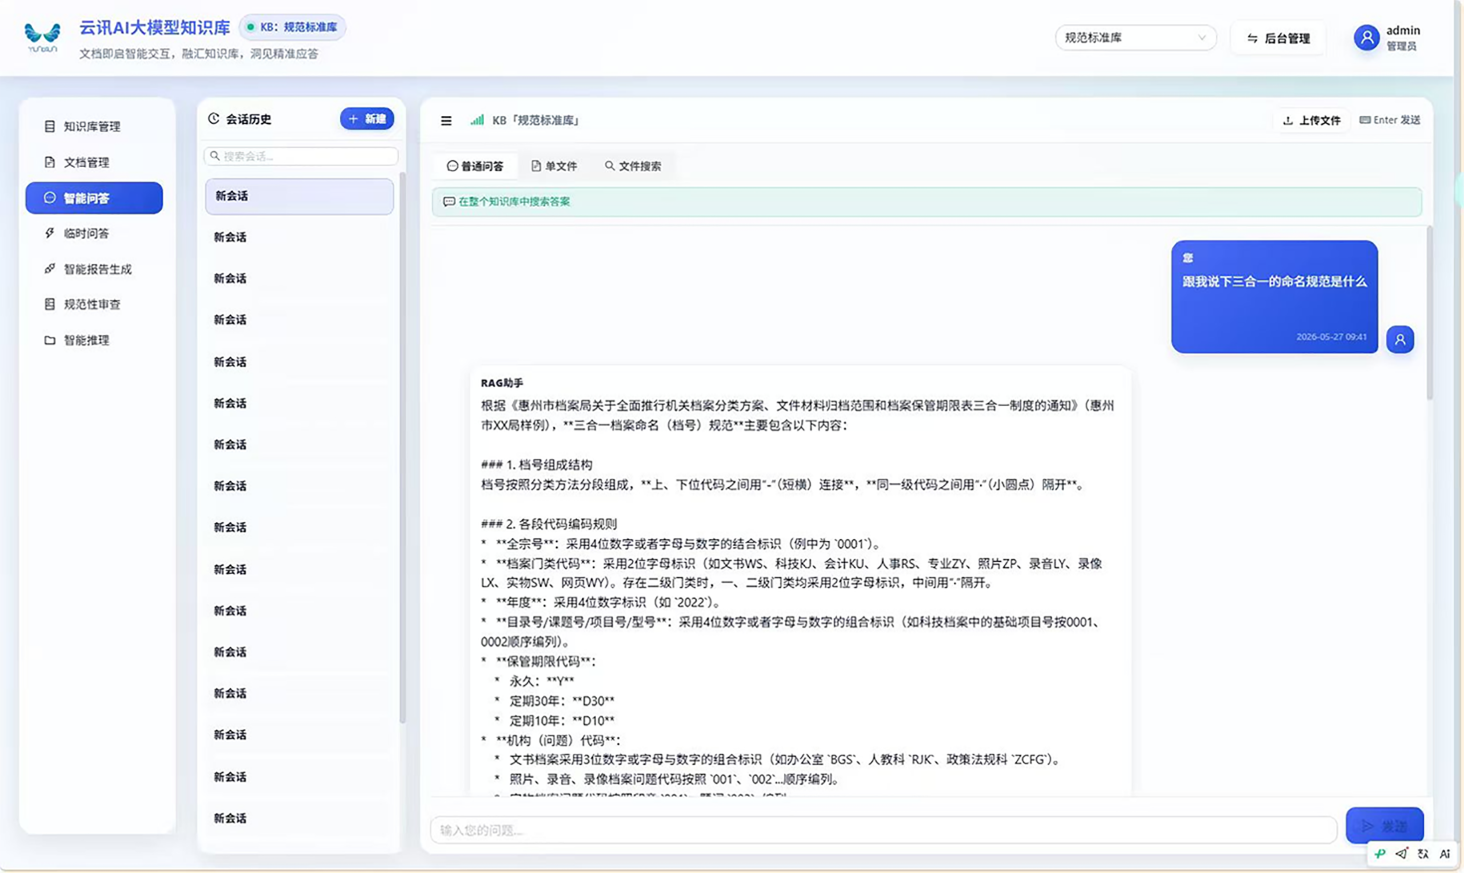
Task: Click the ### 1. 档号组成结构 heading
Action: pos(536,465)
